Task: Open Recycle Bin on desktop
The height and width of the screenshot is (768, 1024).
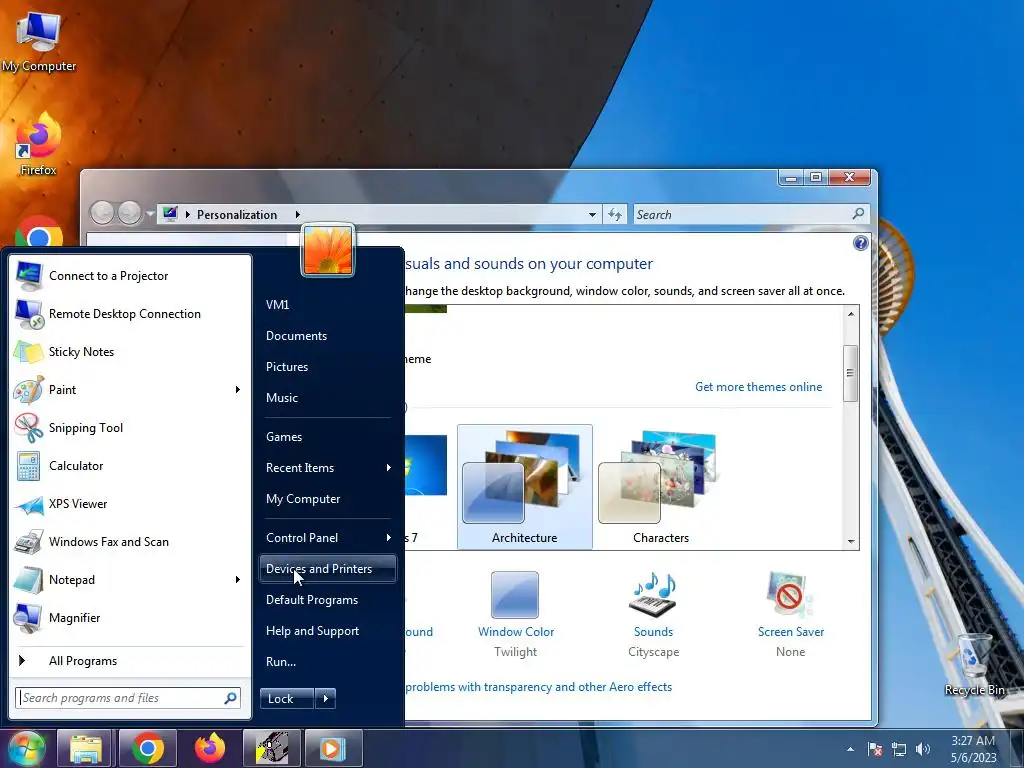Action: coord(974,664)
